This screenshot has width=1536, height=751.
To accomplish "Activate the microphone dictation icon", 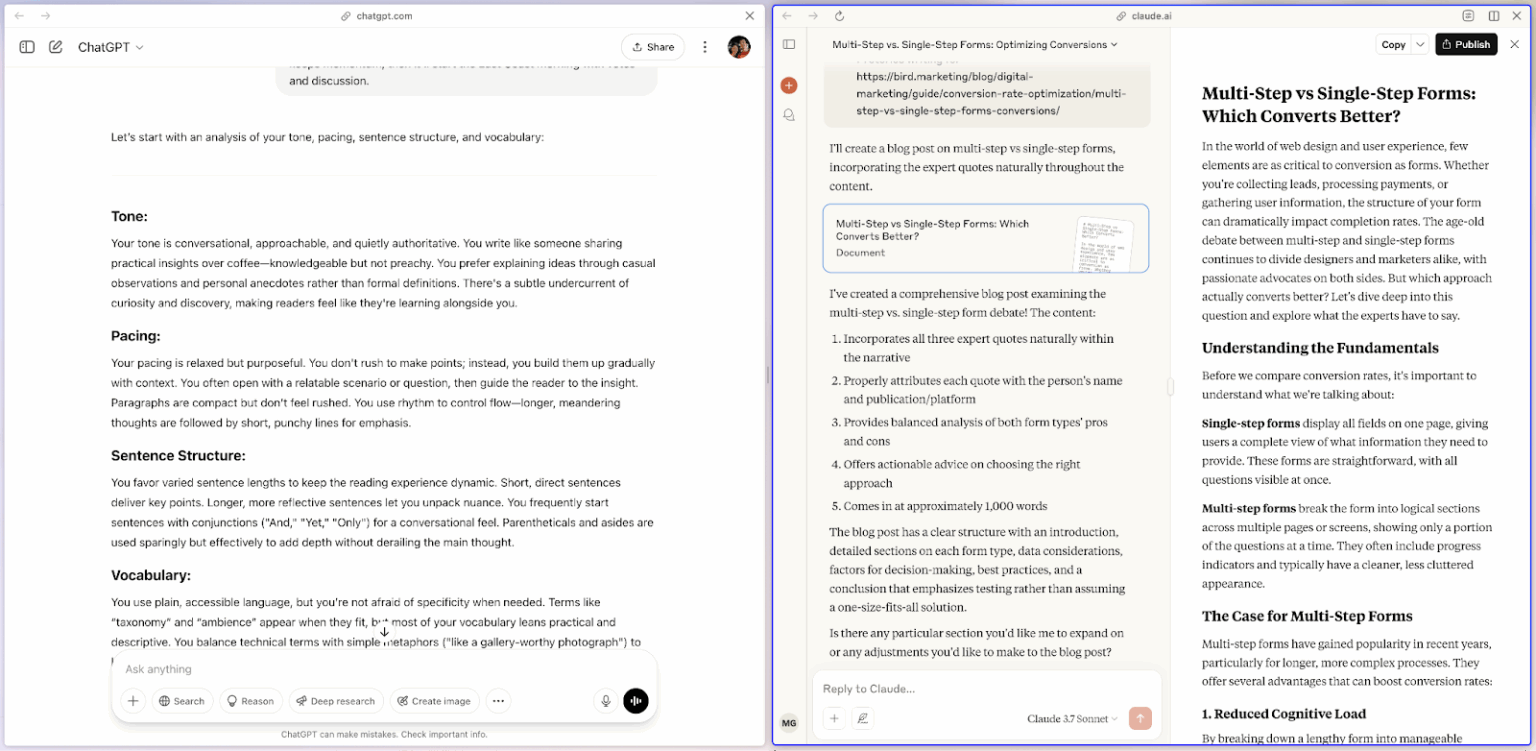I will [605, 701].
